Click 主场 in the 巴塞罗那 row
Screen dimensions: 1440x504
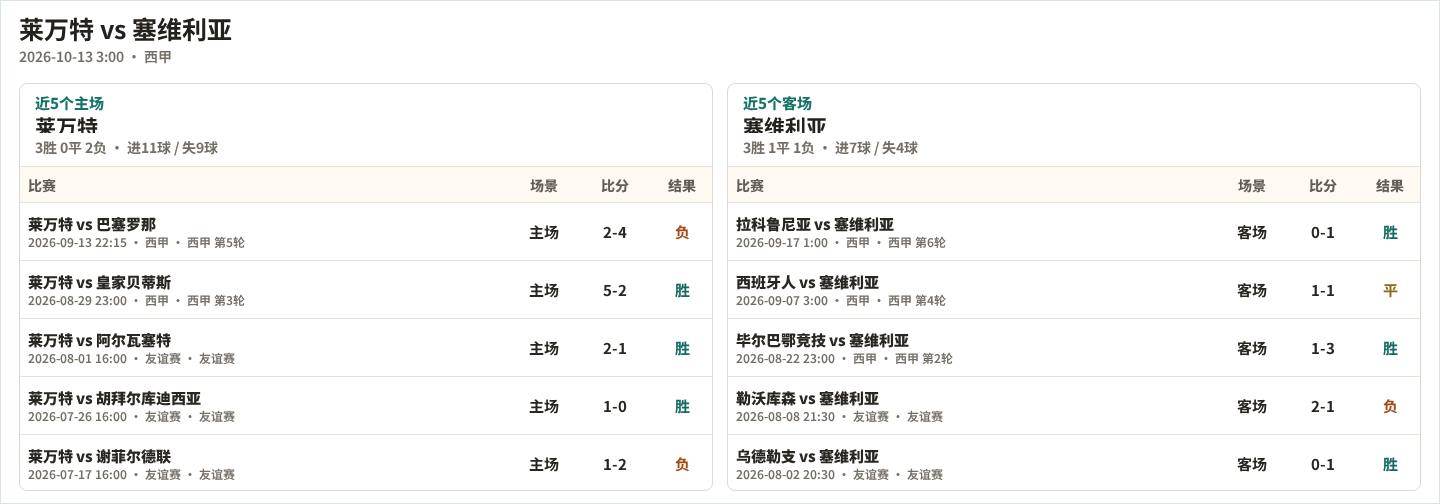[544, 232]
